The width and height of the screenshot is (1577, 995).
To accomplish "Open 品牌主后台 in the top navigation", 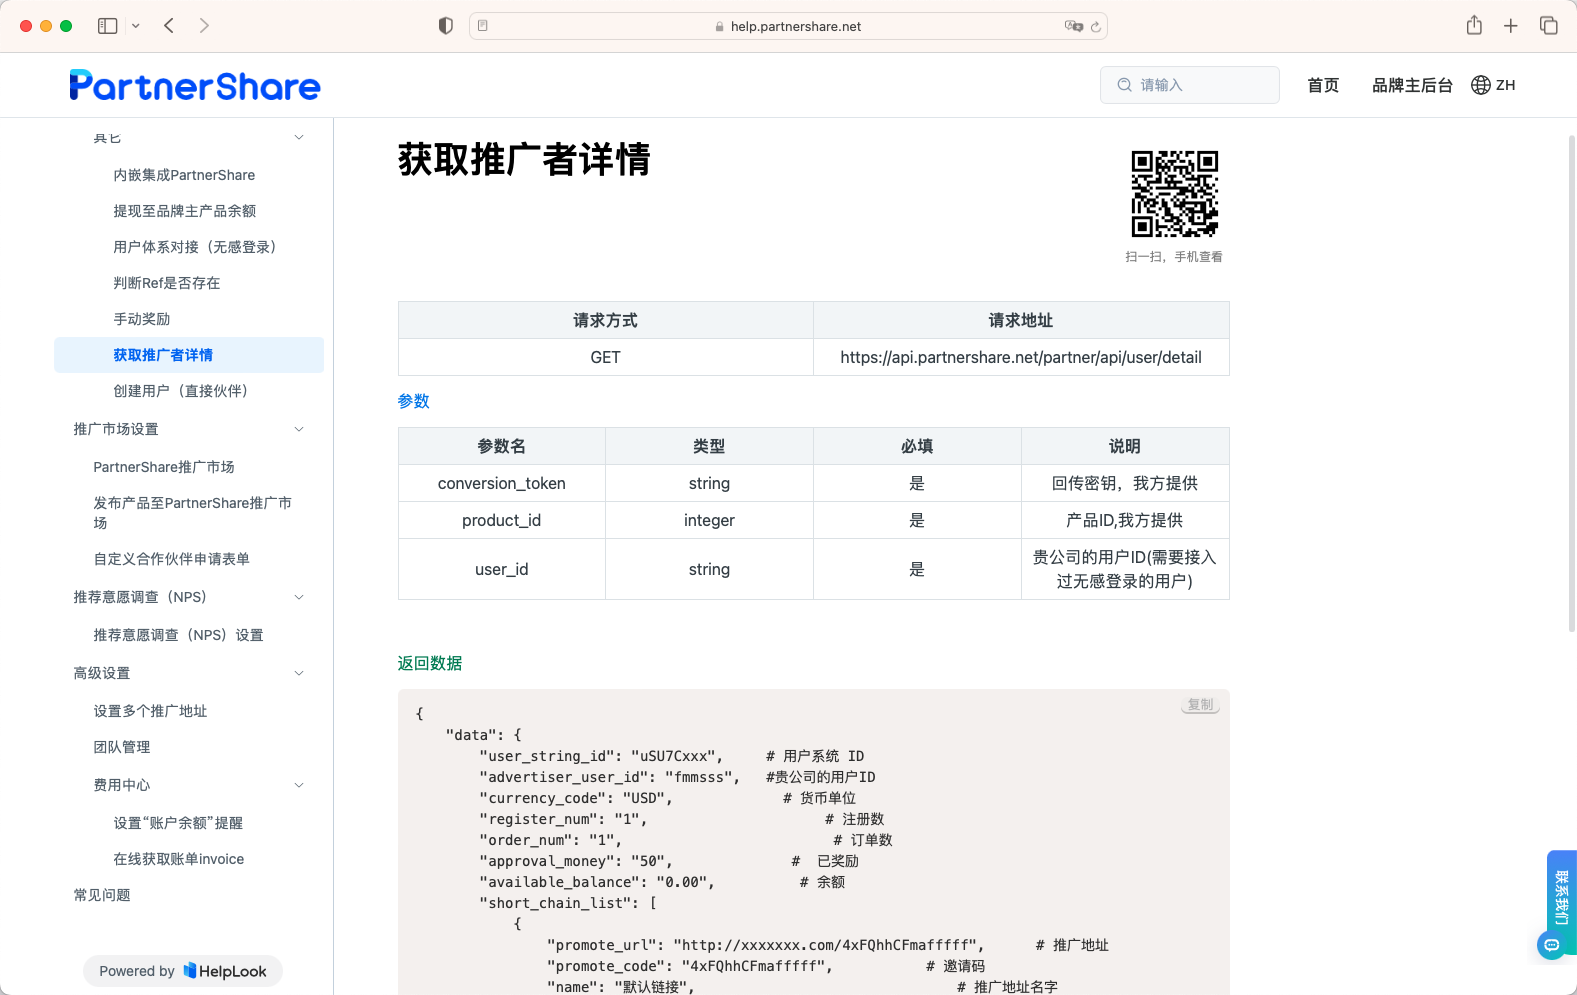I will tap(1412, 85).
